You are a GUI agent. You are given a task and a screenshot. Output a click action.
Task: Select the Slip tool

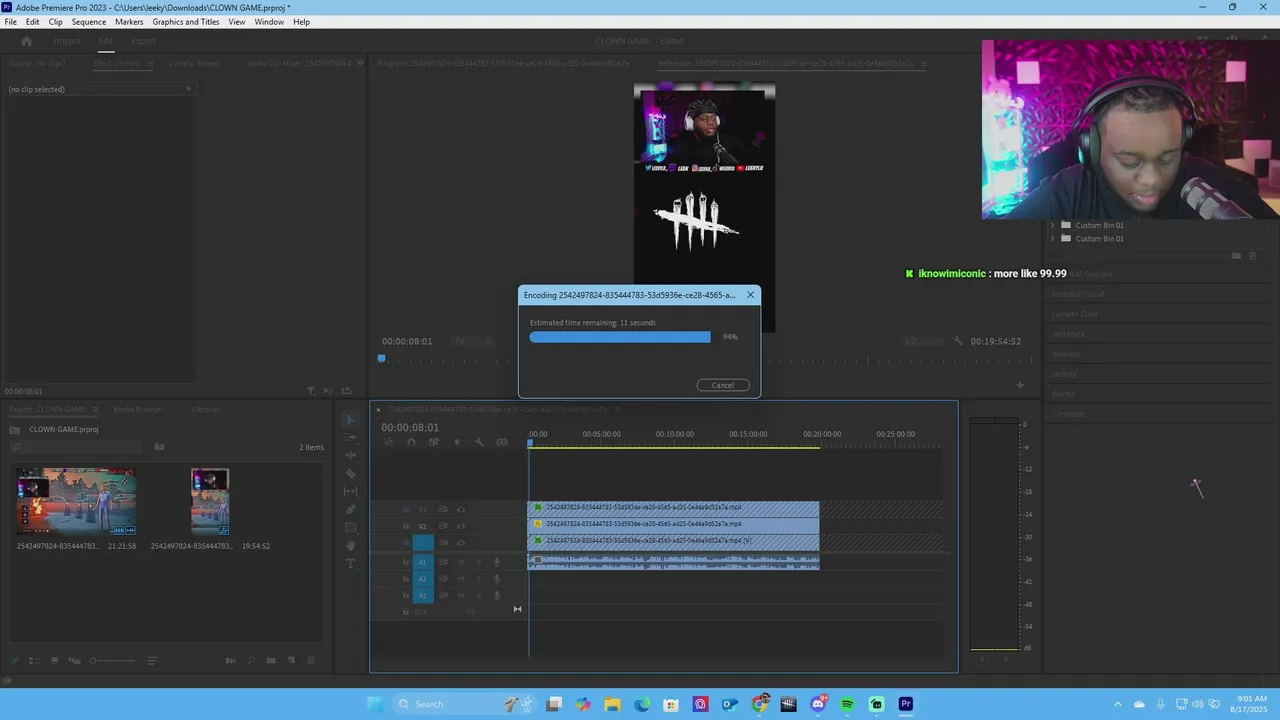pos(350,492)
